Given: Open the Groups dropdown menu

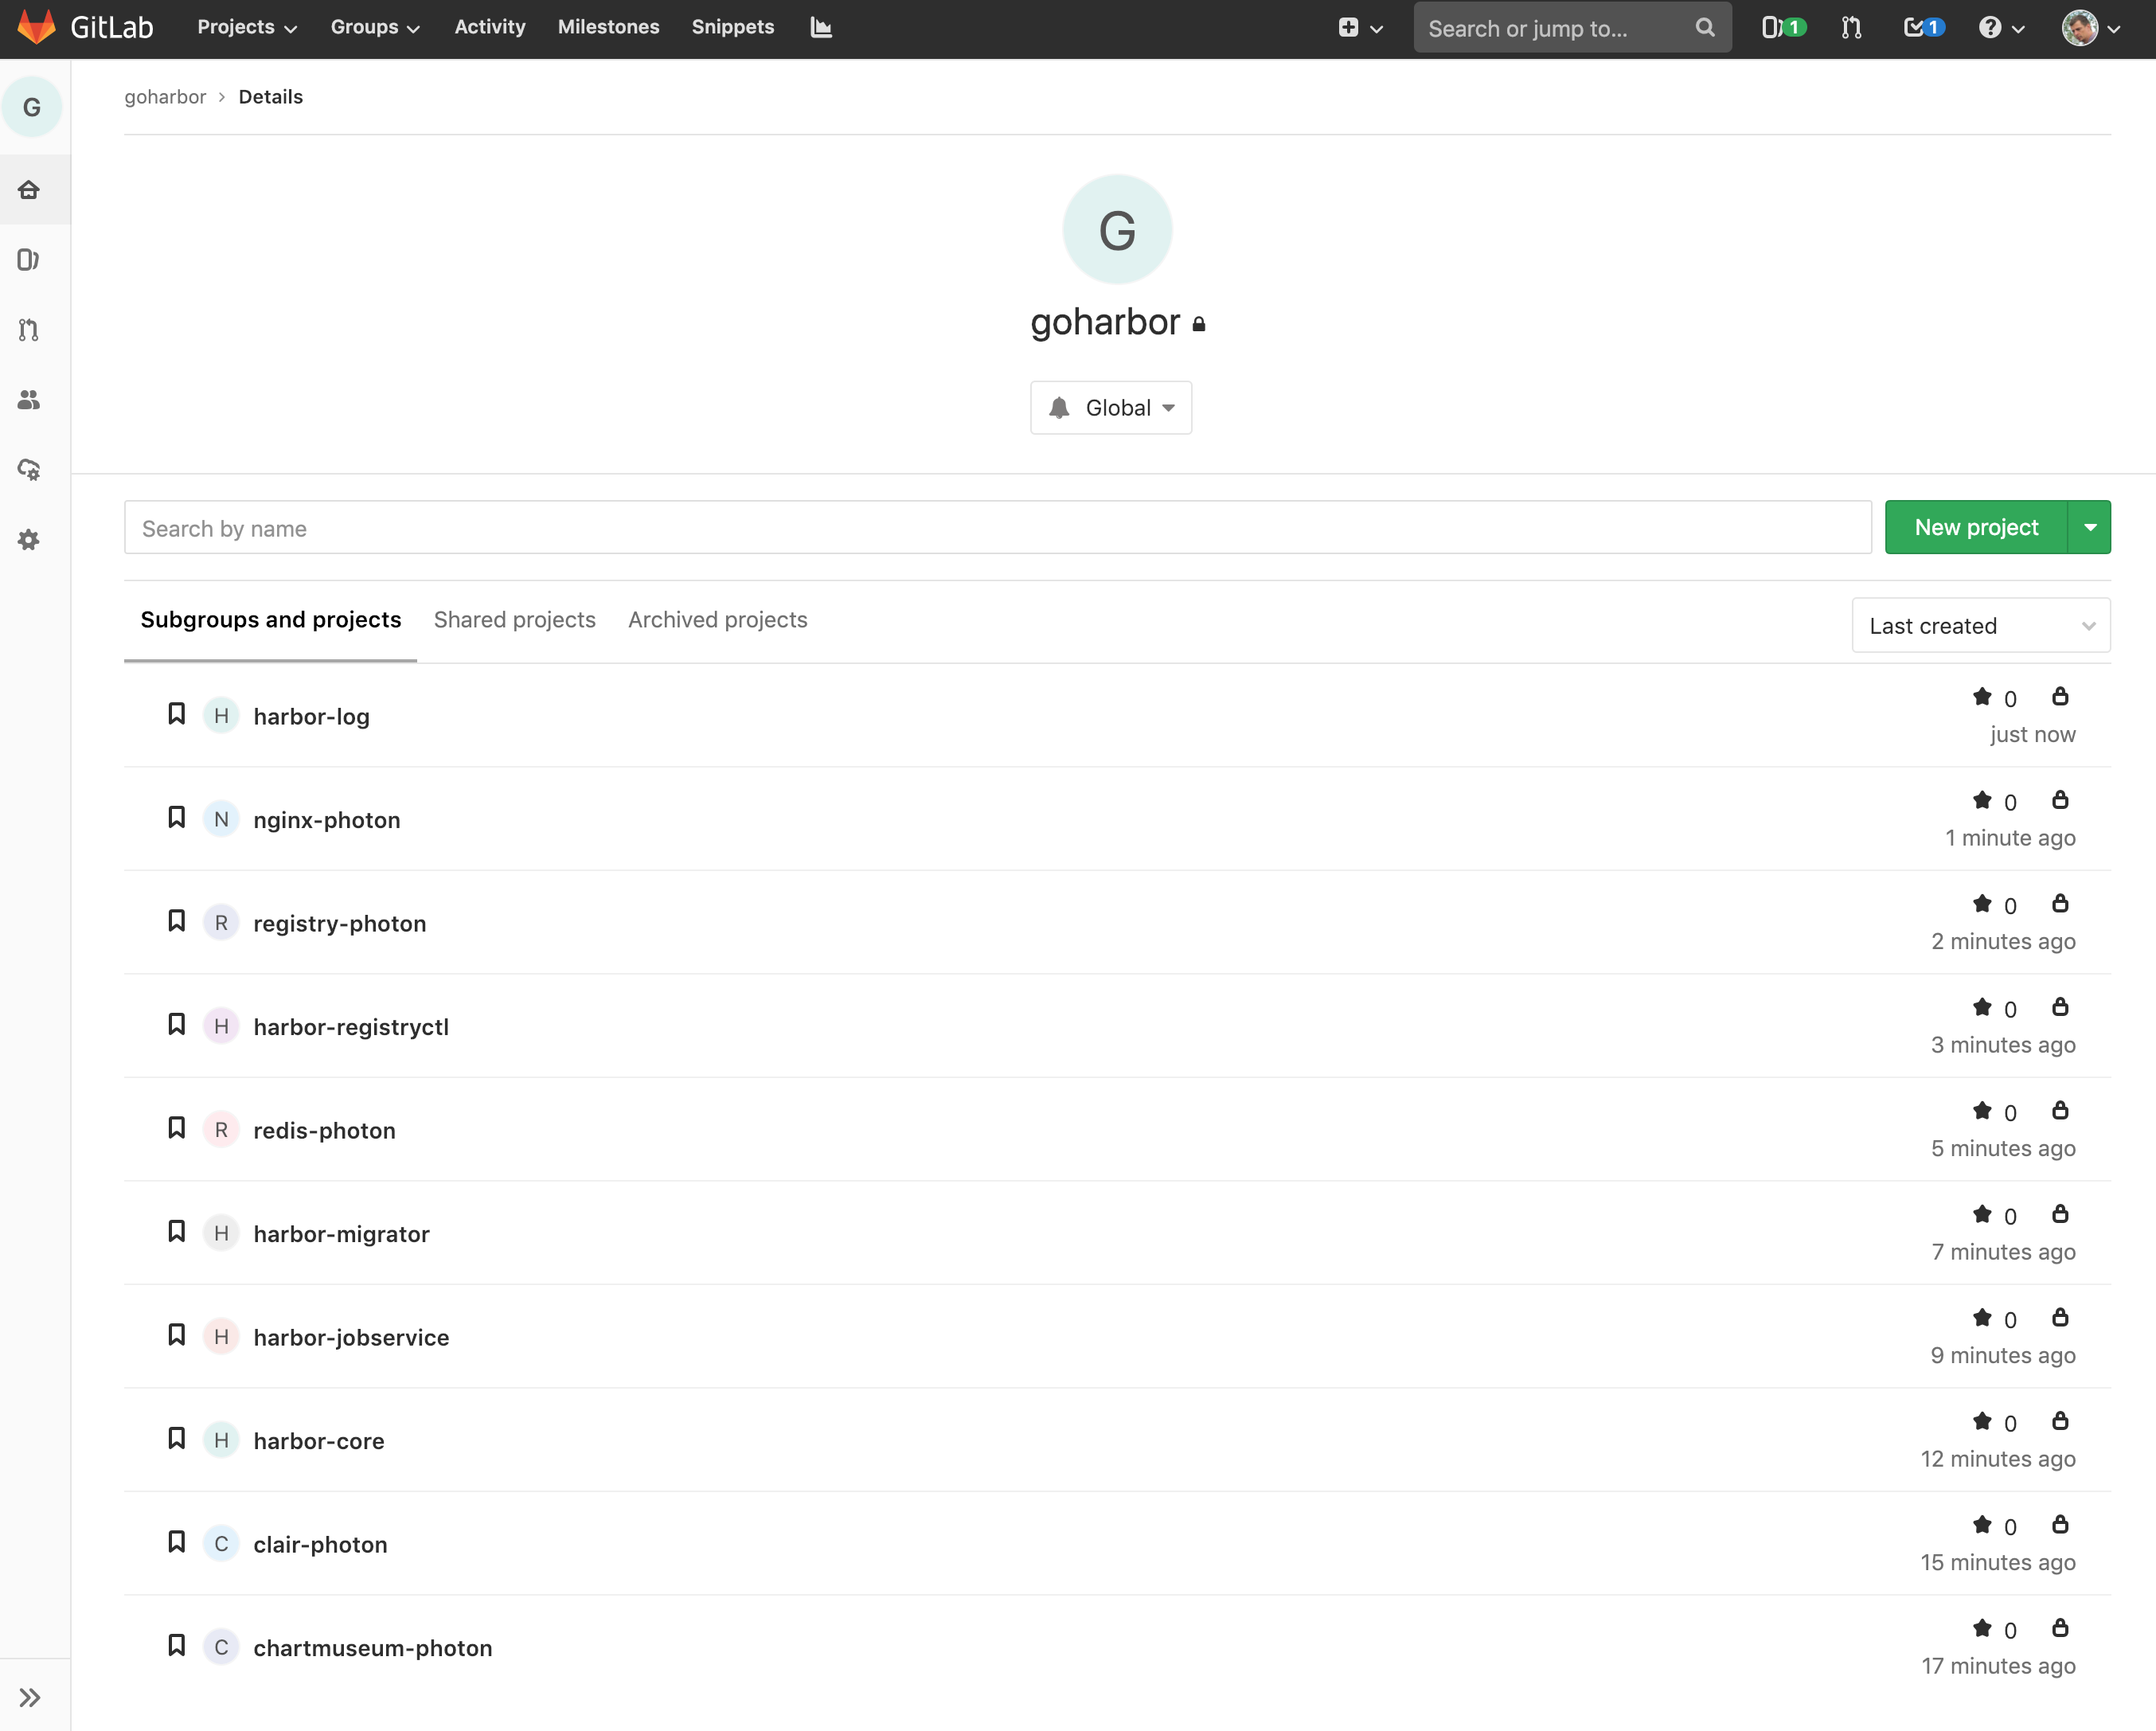Looking at the screenshot, I should pyautogui.click(x=375, y=27).
